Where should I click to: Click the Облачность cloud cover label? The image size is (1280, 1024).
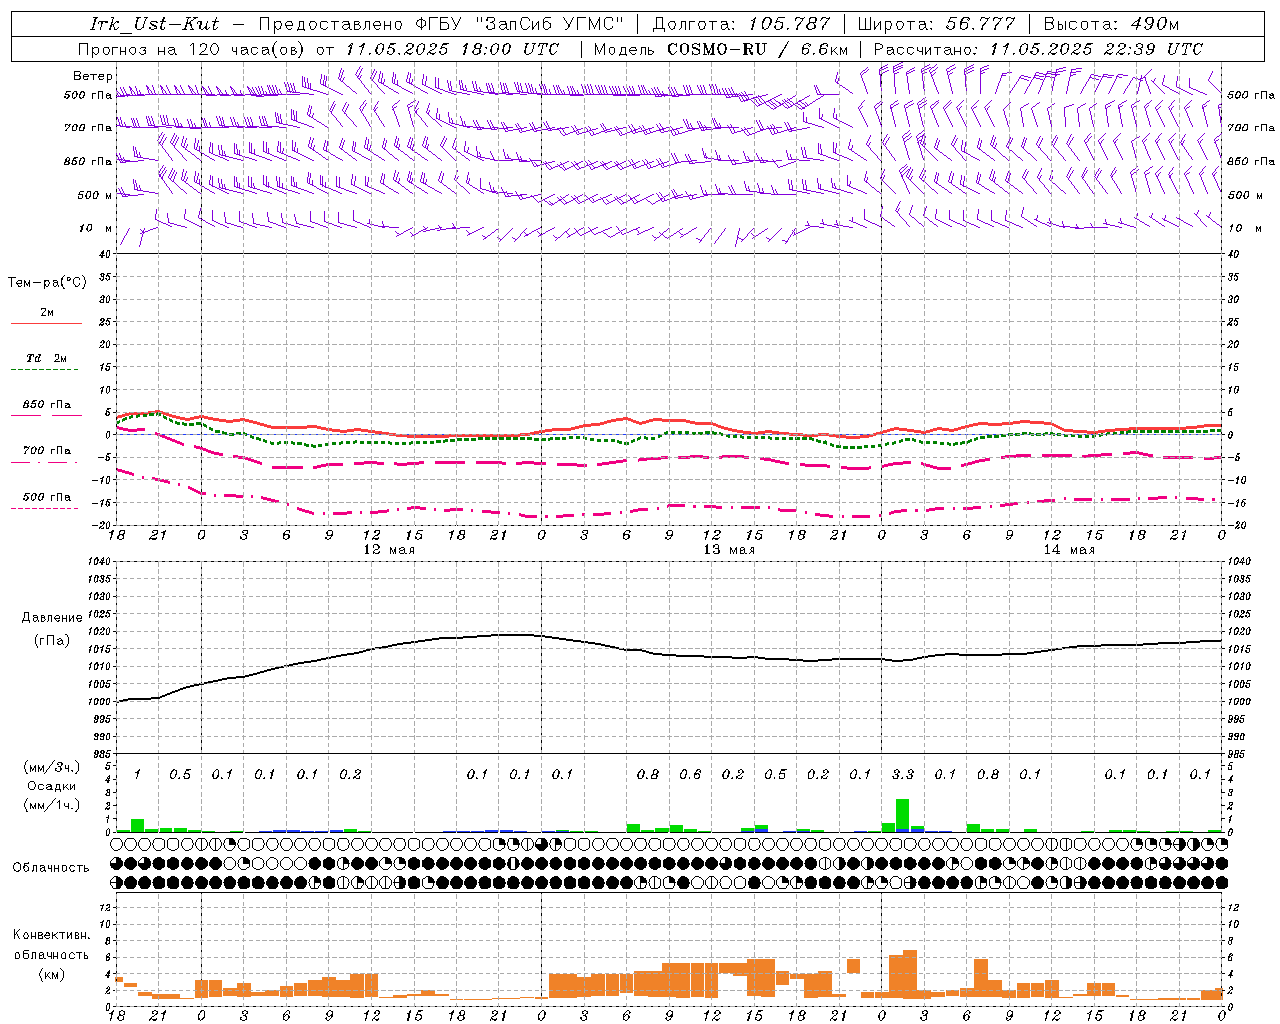(x=51, y=868)
